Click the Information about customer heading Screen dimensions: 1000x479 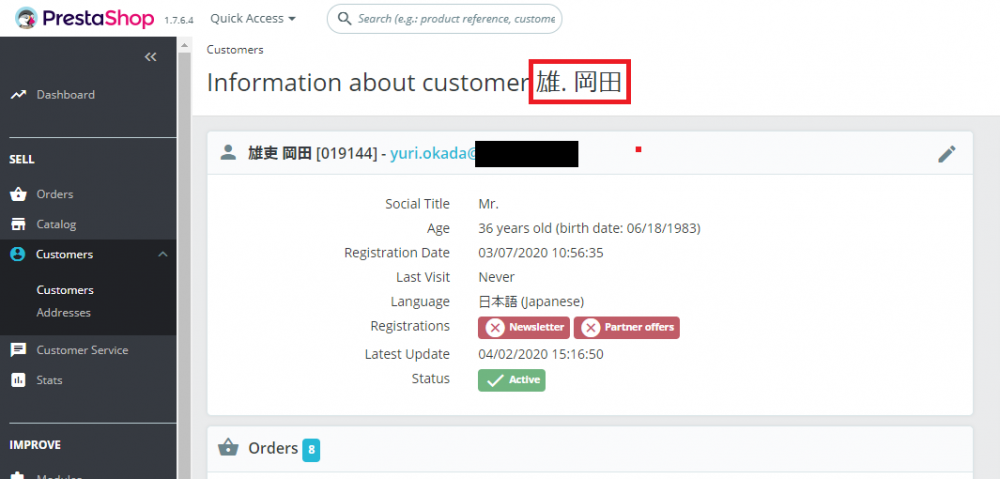click(415, 83)
